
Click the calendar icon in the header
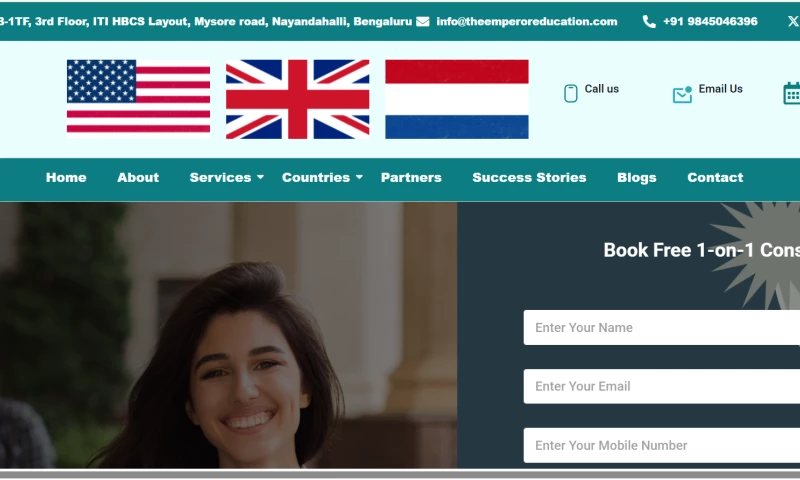click(x=792, y=93)
